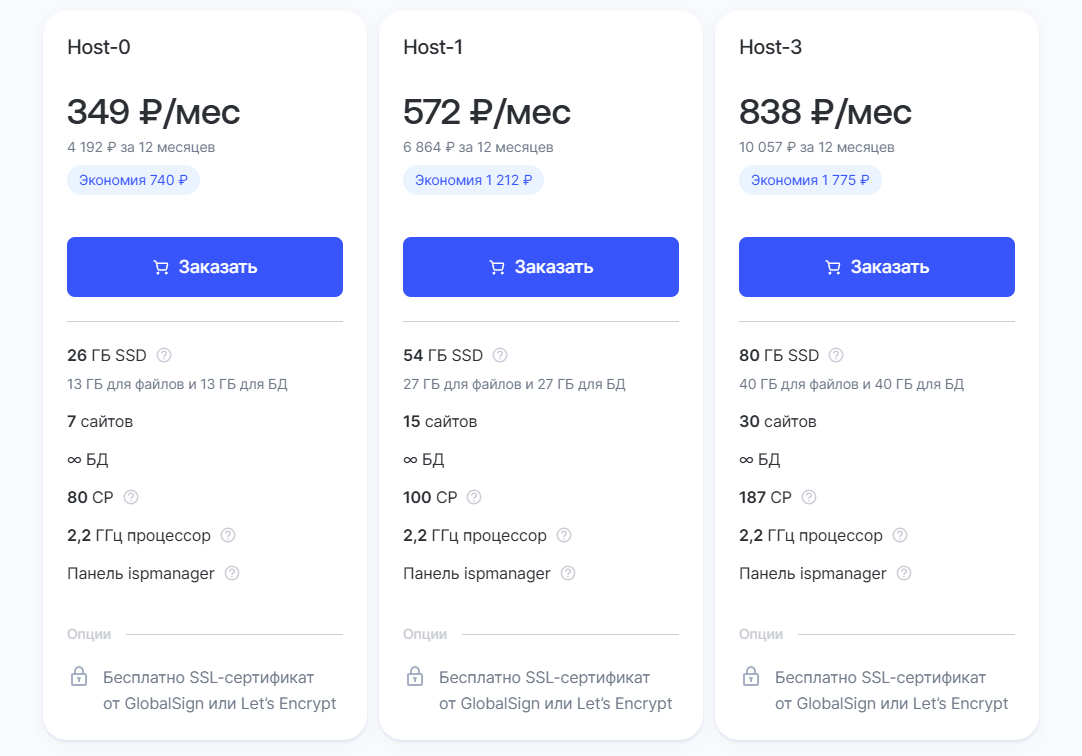Select the Host-3 plan title
The width and height of the screenshot is (1082, 756).
(770, 47)
